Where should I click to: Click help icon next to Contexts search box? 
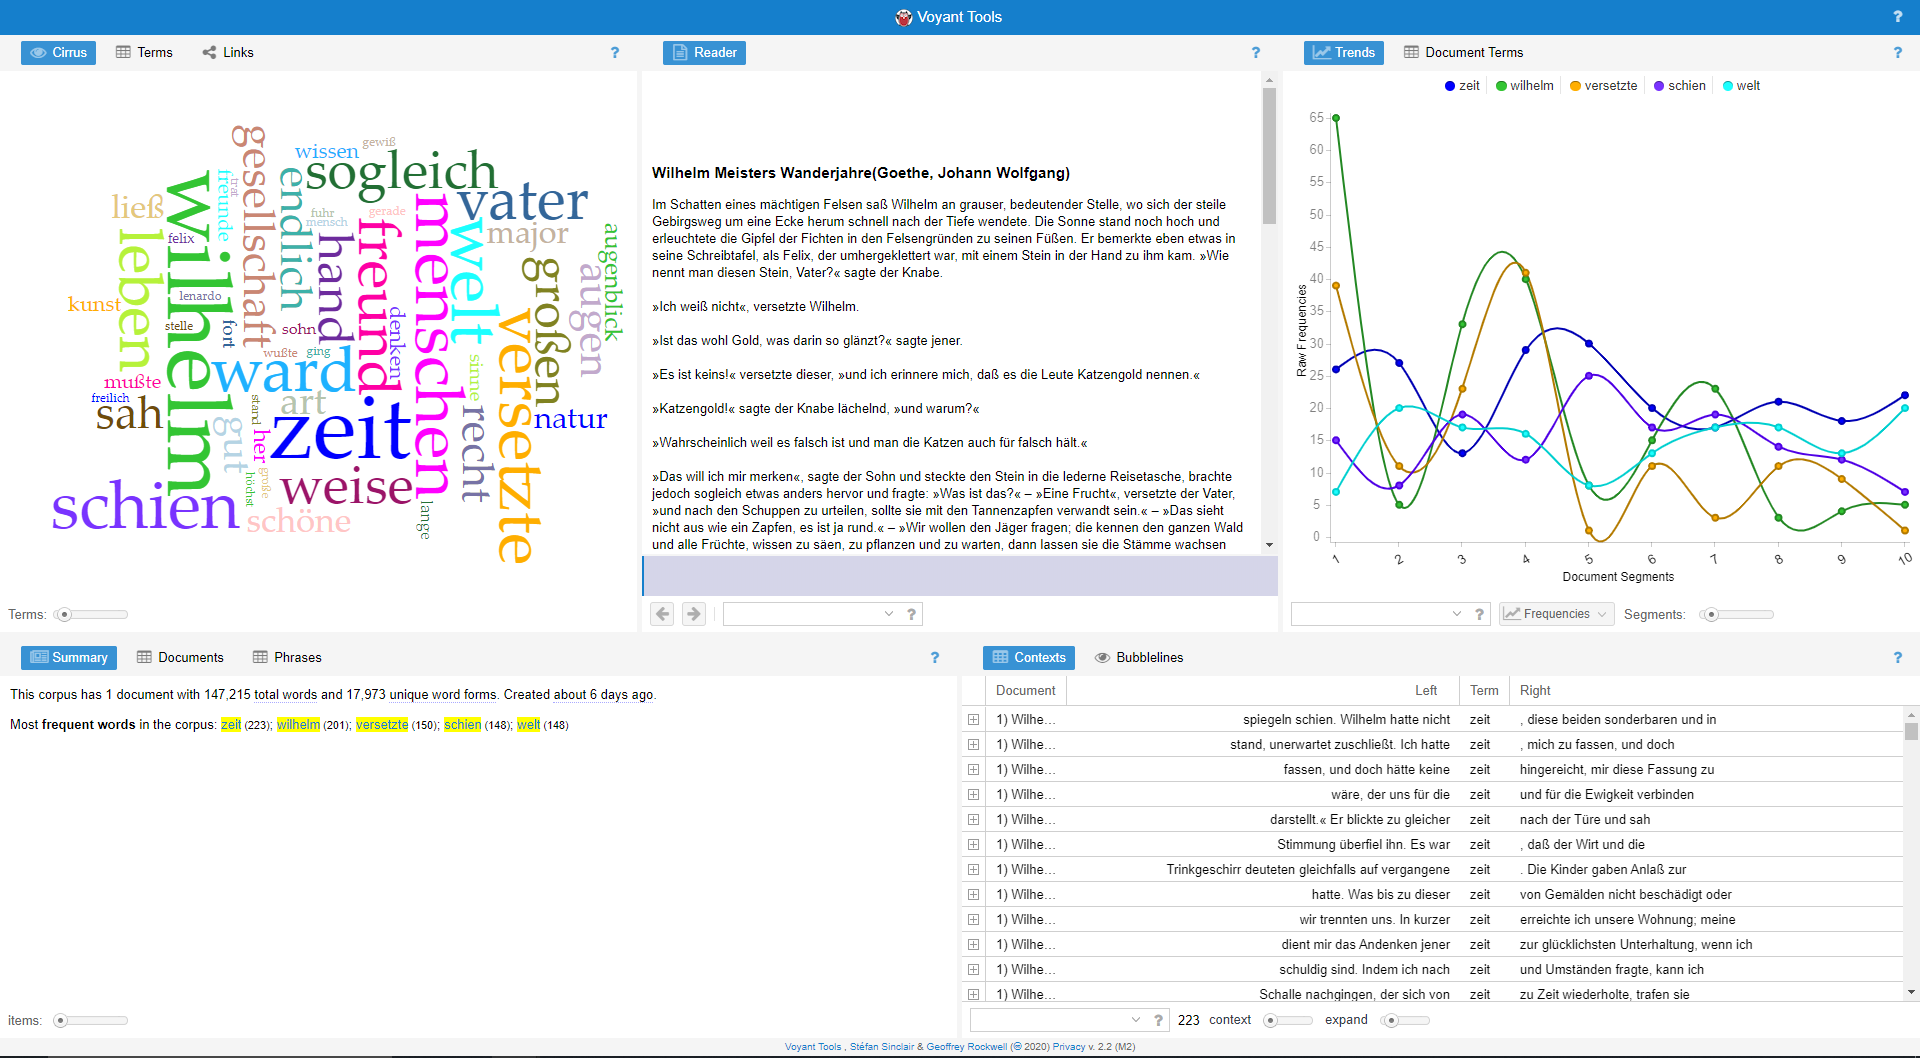click(1158, 1020)
